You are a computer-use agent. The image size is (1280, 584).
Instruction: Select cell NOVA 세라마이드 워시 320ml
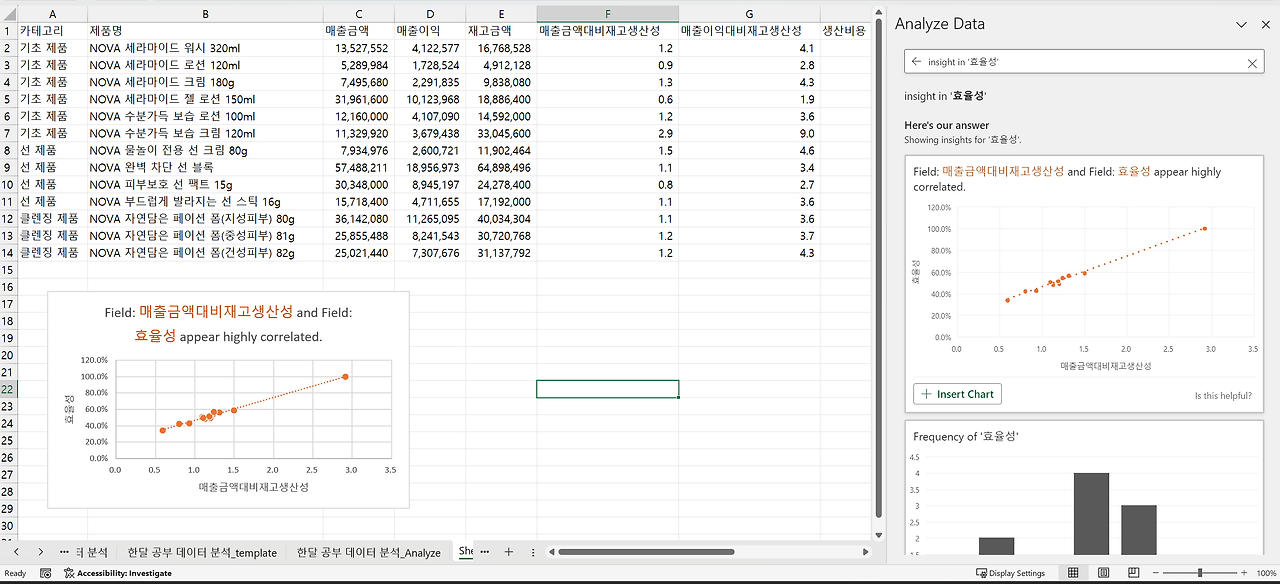pos(205,48)
